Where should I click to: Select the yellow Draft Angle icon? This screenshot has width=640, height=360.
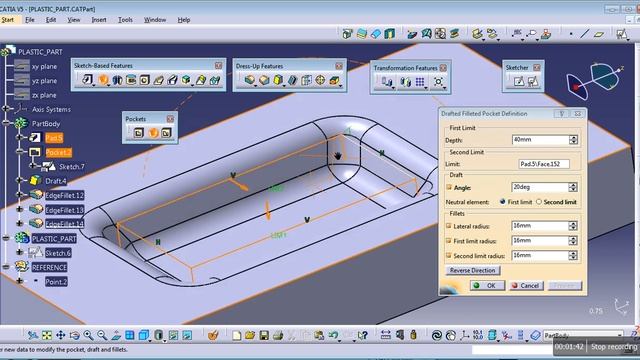278,80
